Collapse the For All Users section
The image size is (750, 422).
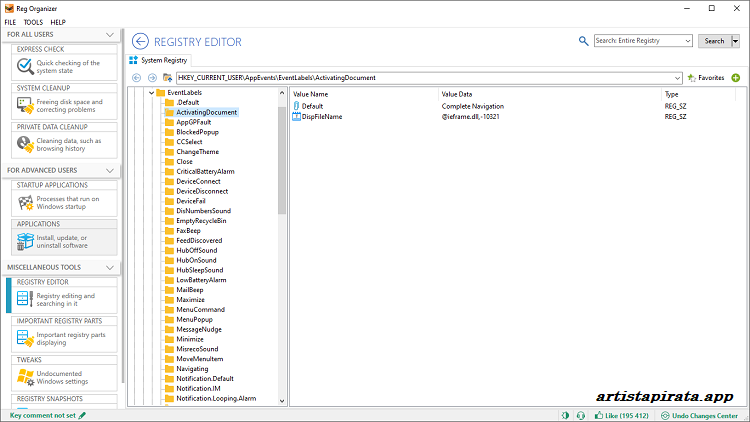pos(110,34)
